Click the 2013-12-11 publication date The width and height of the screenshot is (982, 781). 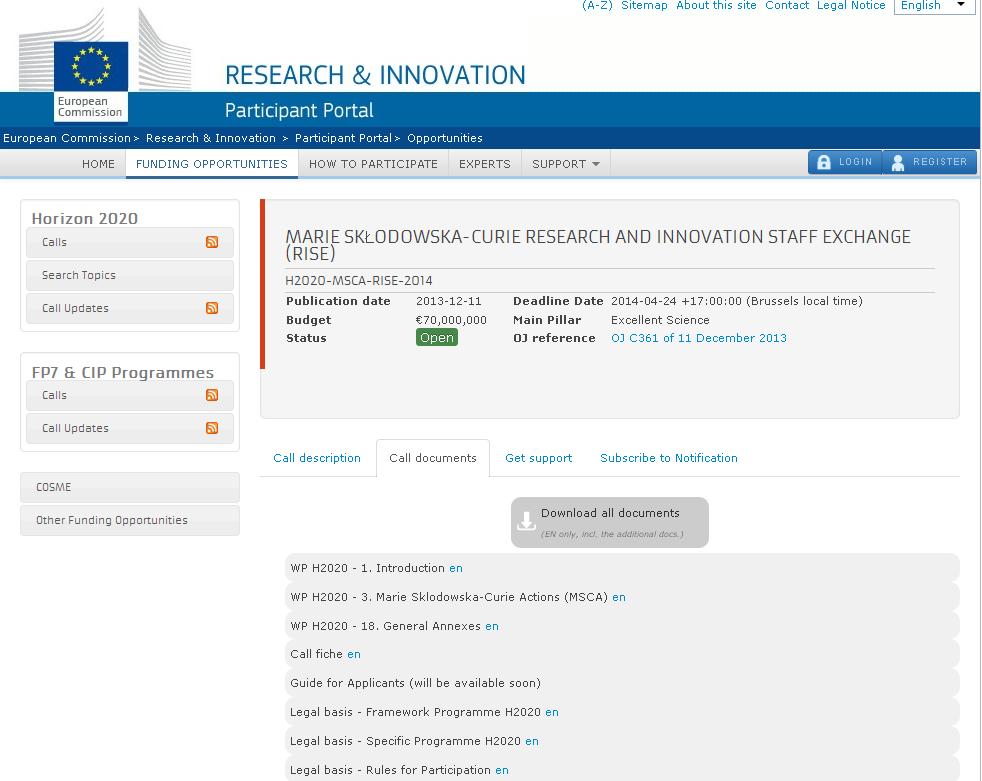[448, 301]
